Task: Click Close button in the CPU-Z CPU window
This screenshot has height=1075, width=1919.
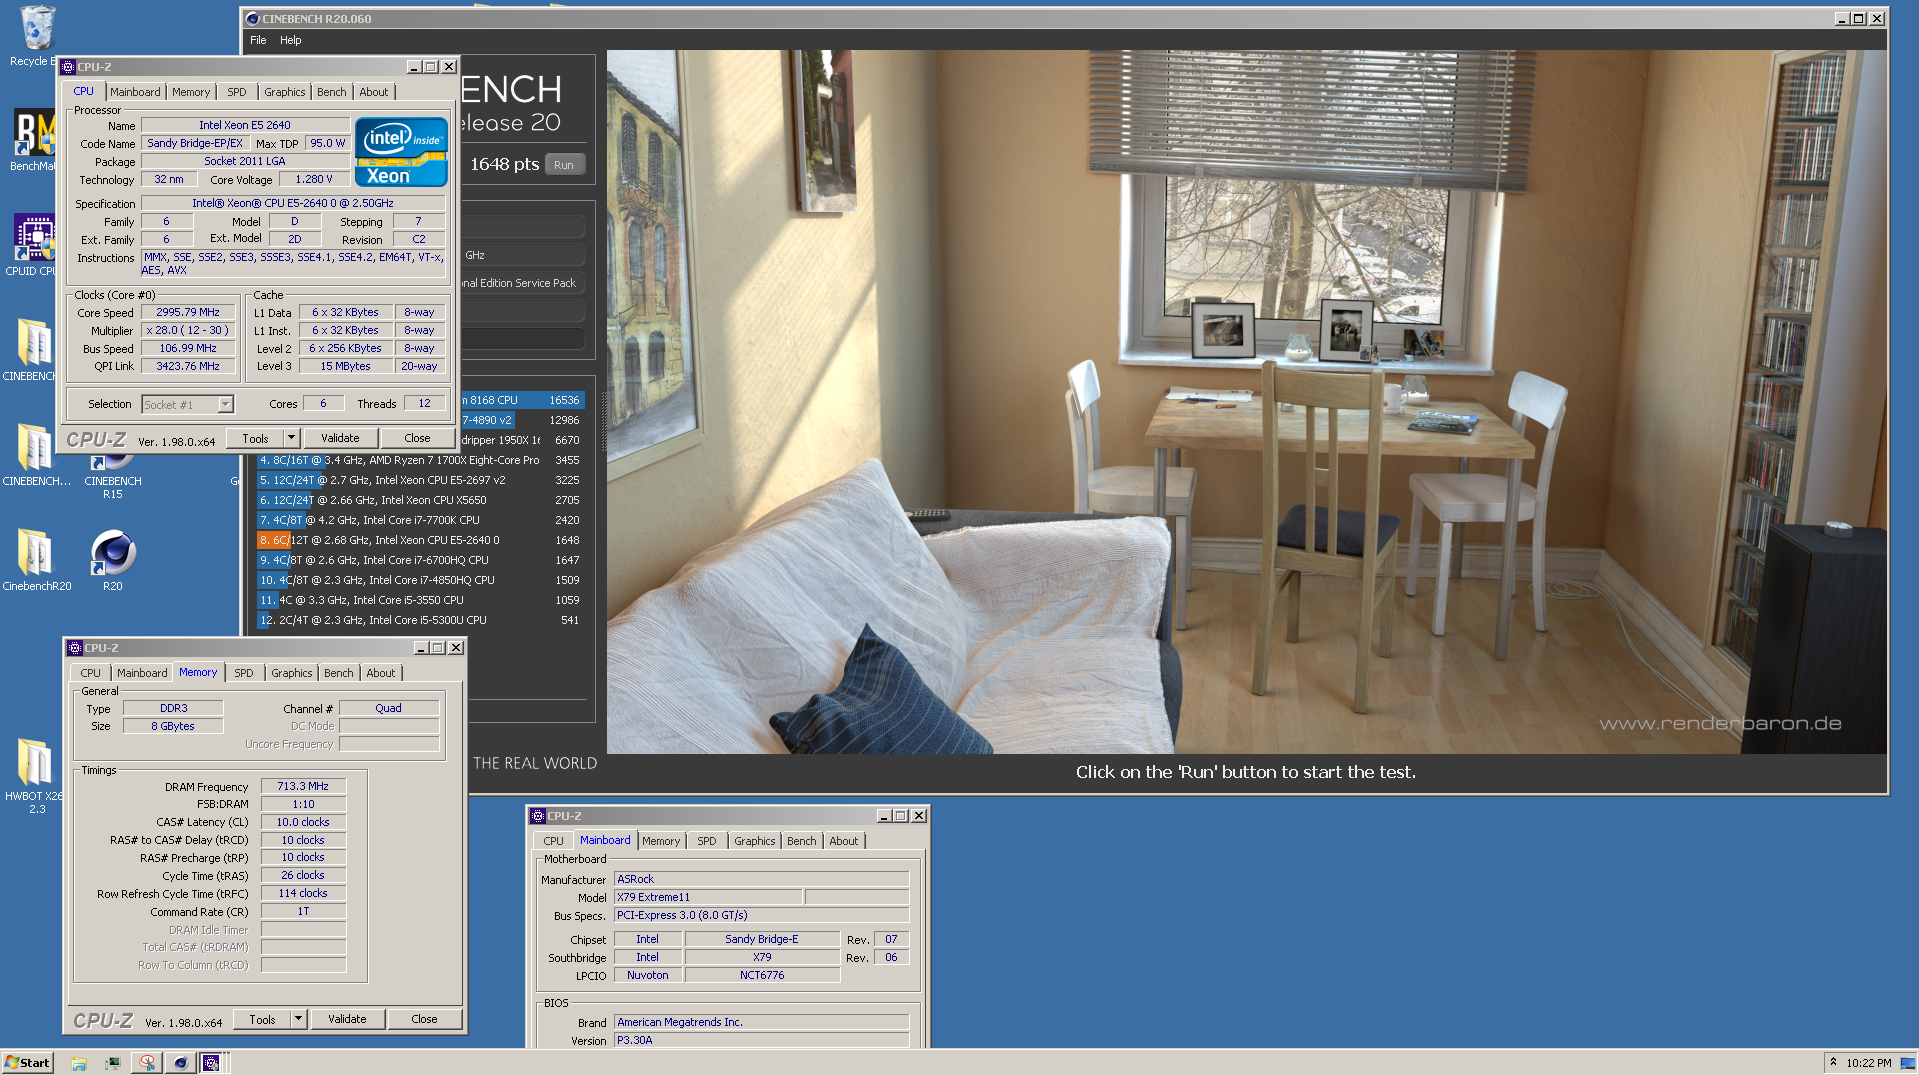Action: pos(417,438)
